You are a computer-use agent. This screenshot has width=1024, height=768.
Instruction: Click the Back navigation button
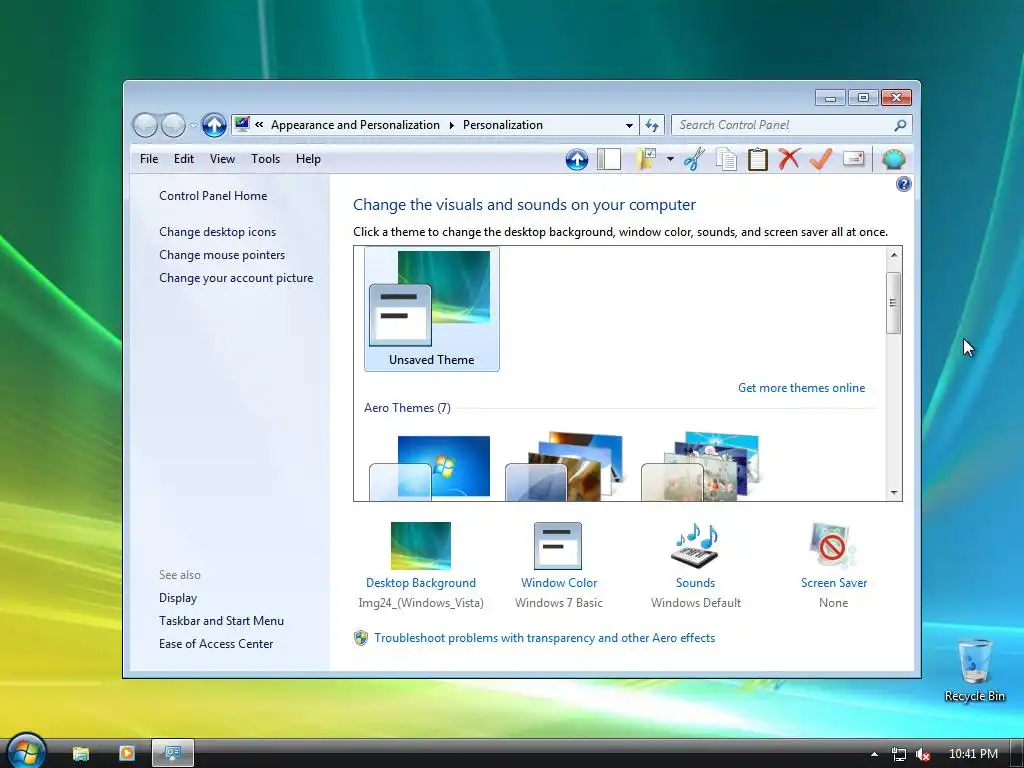[x=145, y=125]
